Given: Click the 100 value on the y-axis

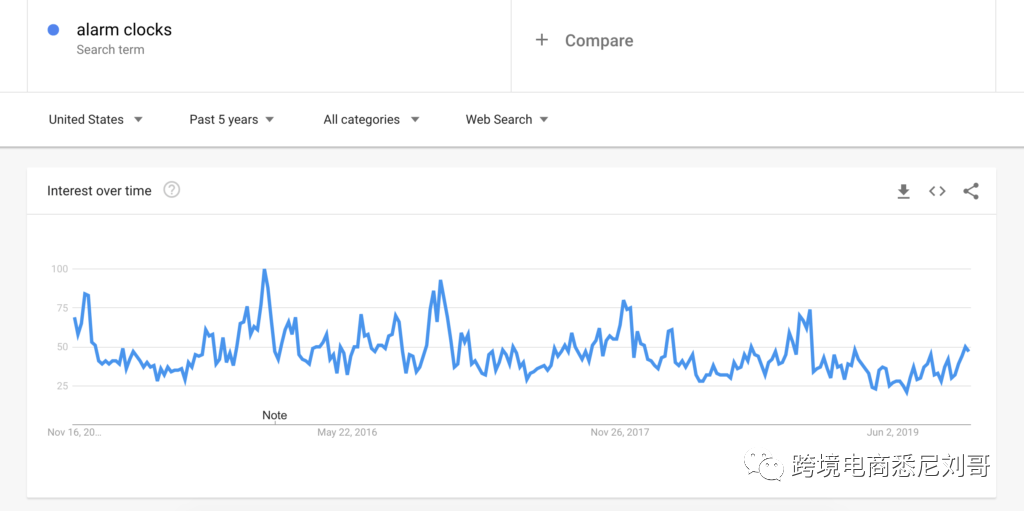Looking at the screenshot, I should pos(59,269).
